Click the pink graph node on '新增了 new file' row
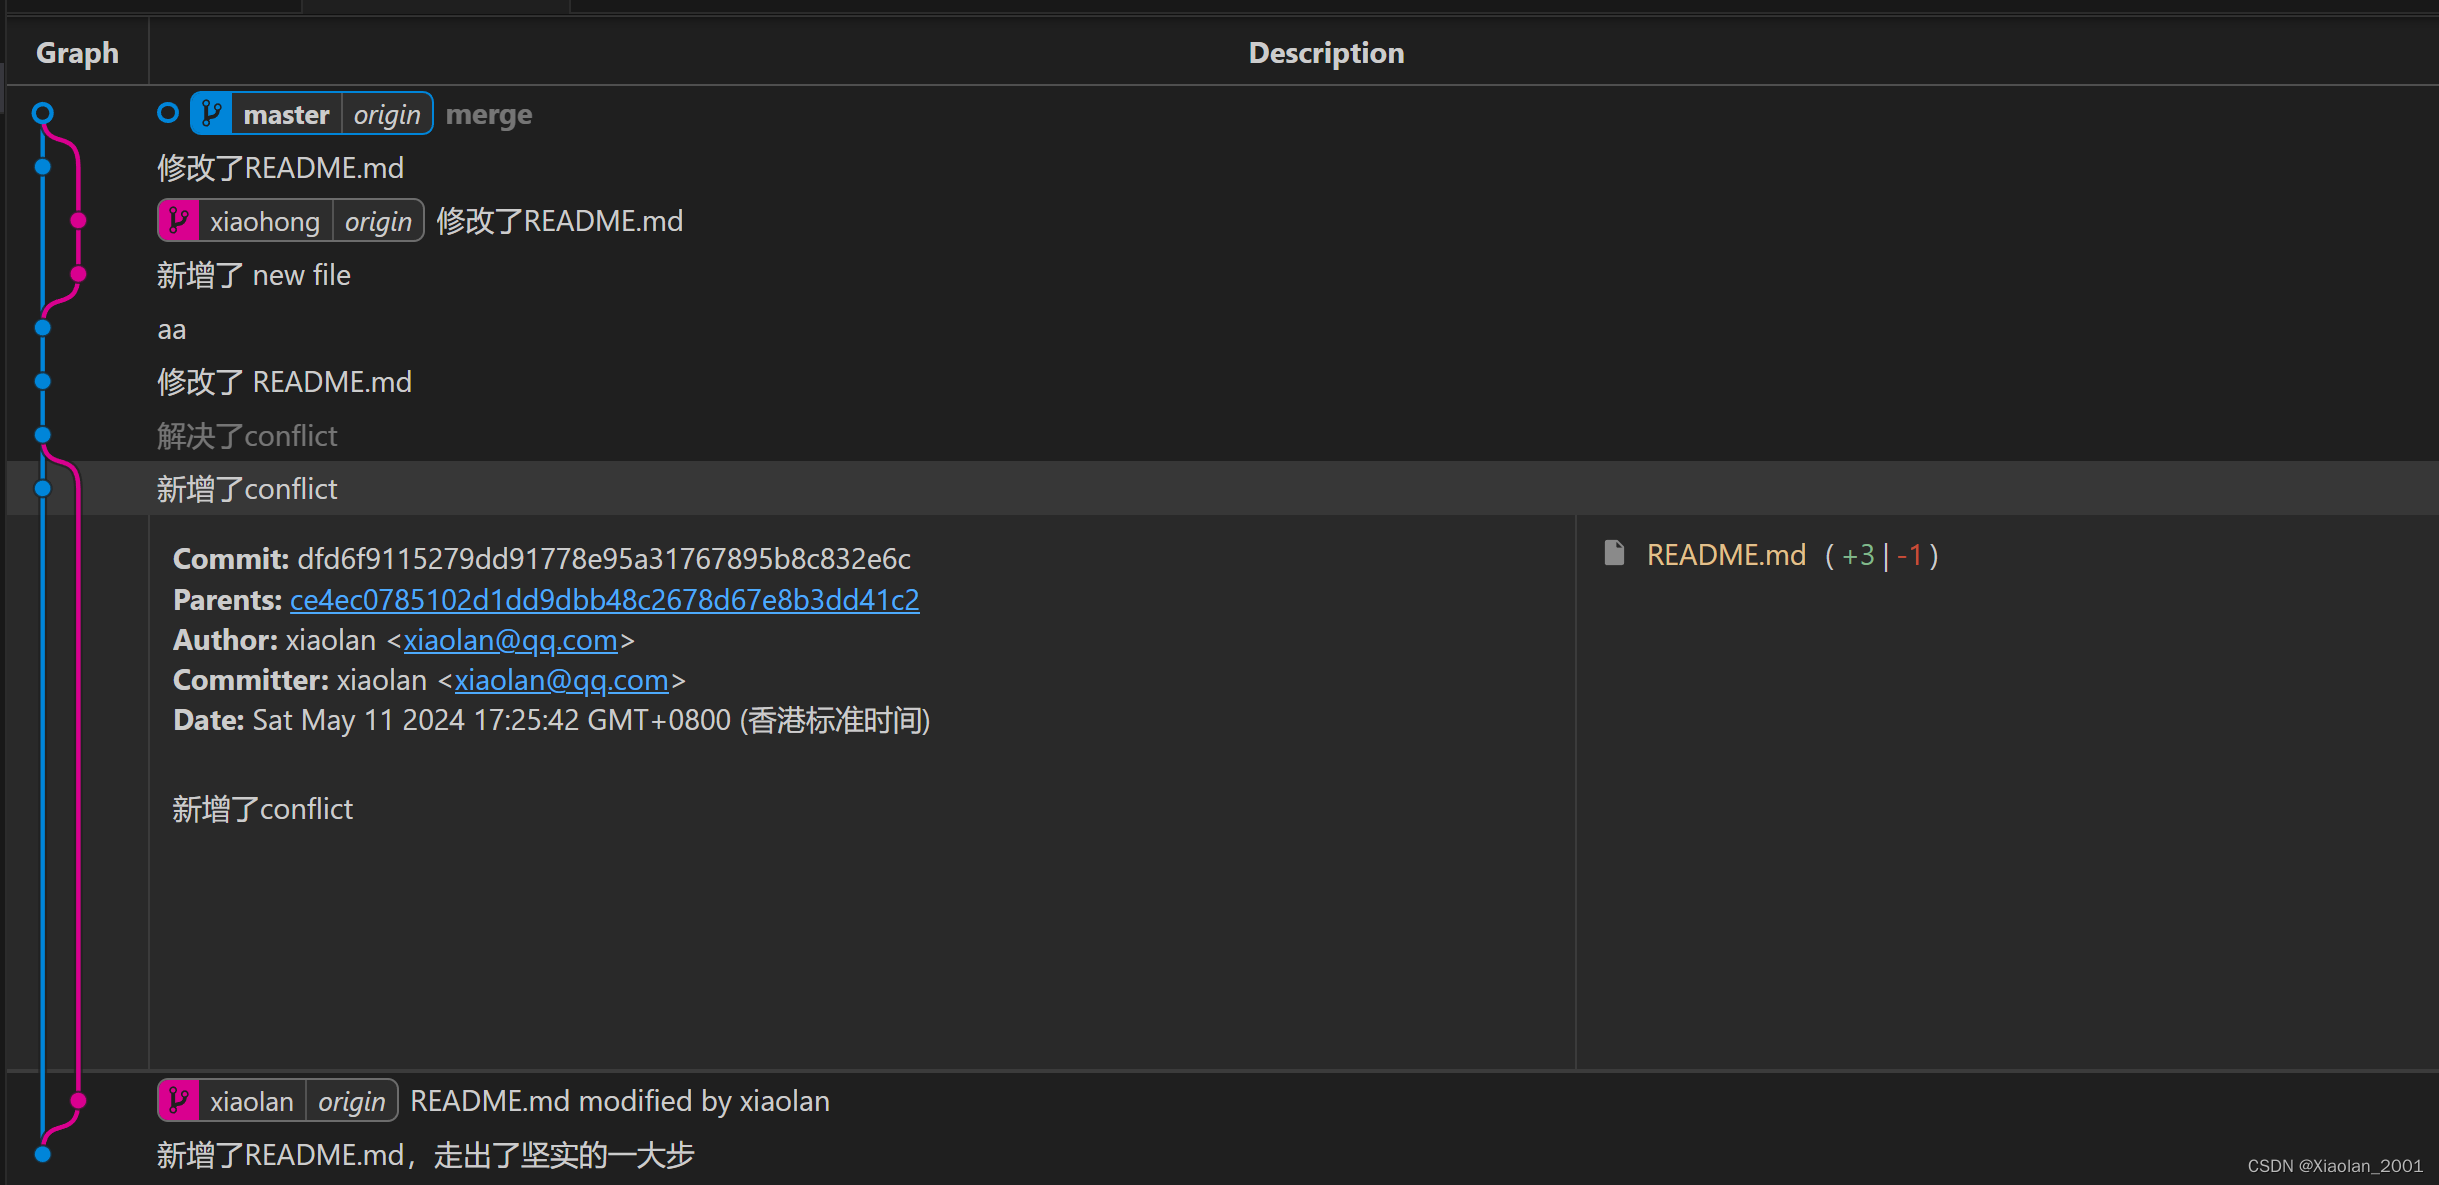Viewport: 2439px width, 1185px height. click(78, 274)
